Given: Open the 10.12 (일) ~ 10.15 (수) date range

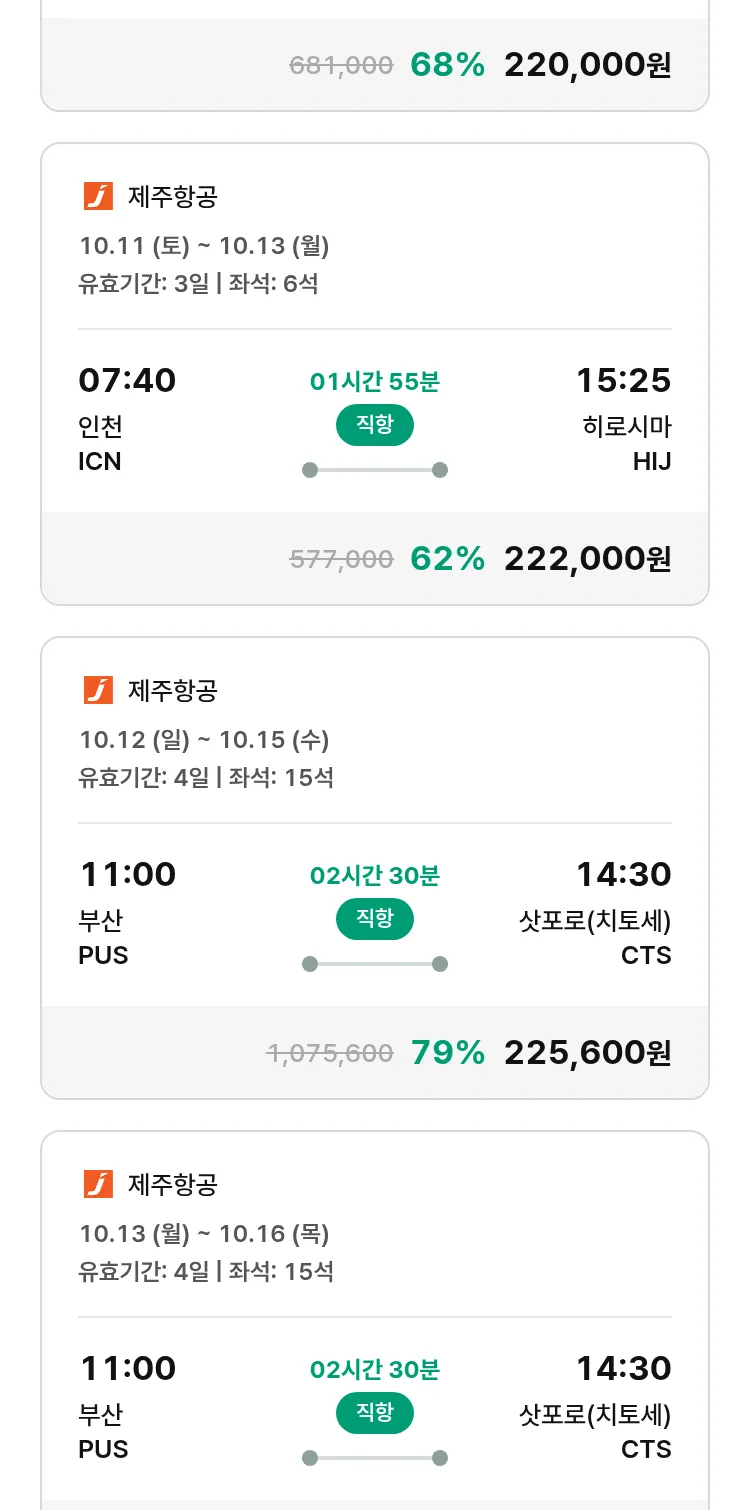Looking at the screenshot, I should pos(204,740).
